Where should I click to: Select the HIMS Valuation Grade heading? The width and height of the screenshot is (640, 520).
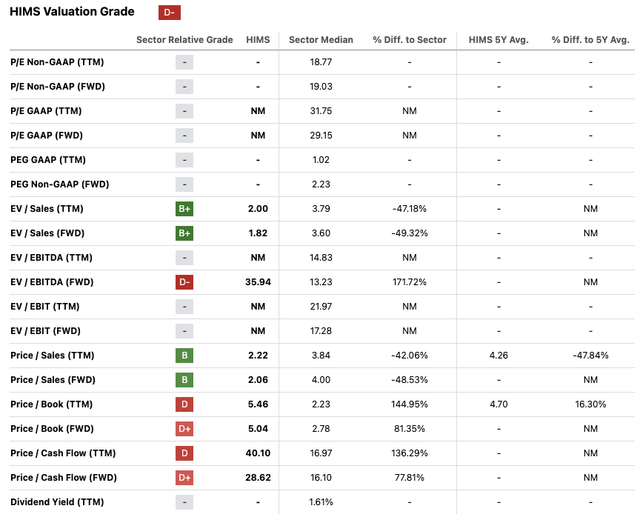[x=72, y=11]
